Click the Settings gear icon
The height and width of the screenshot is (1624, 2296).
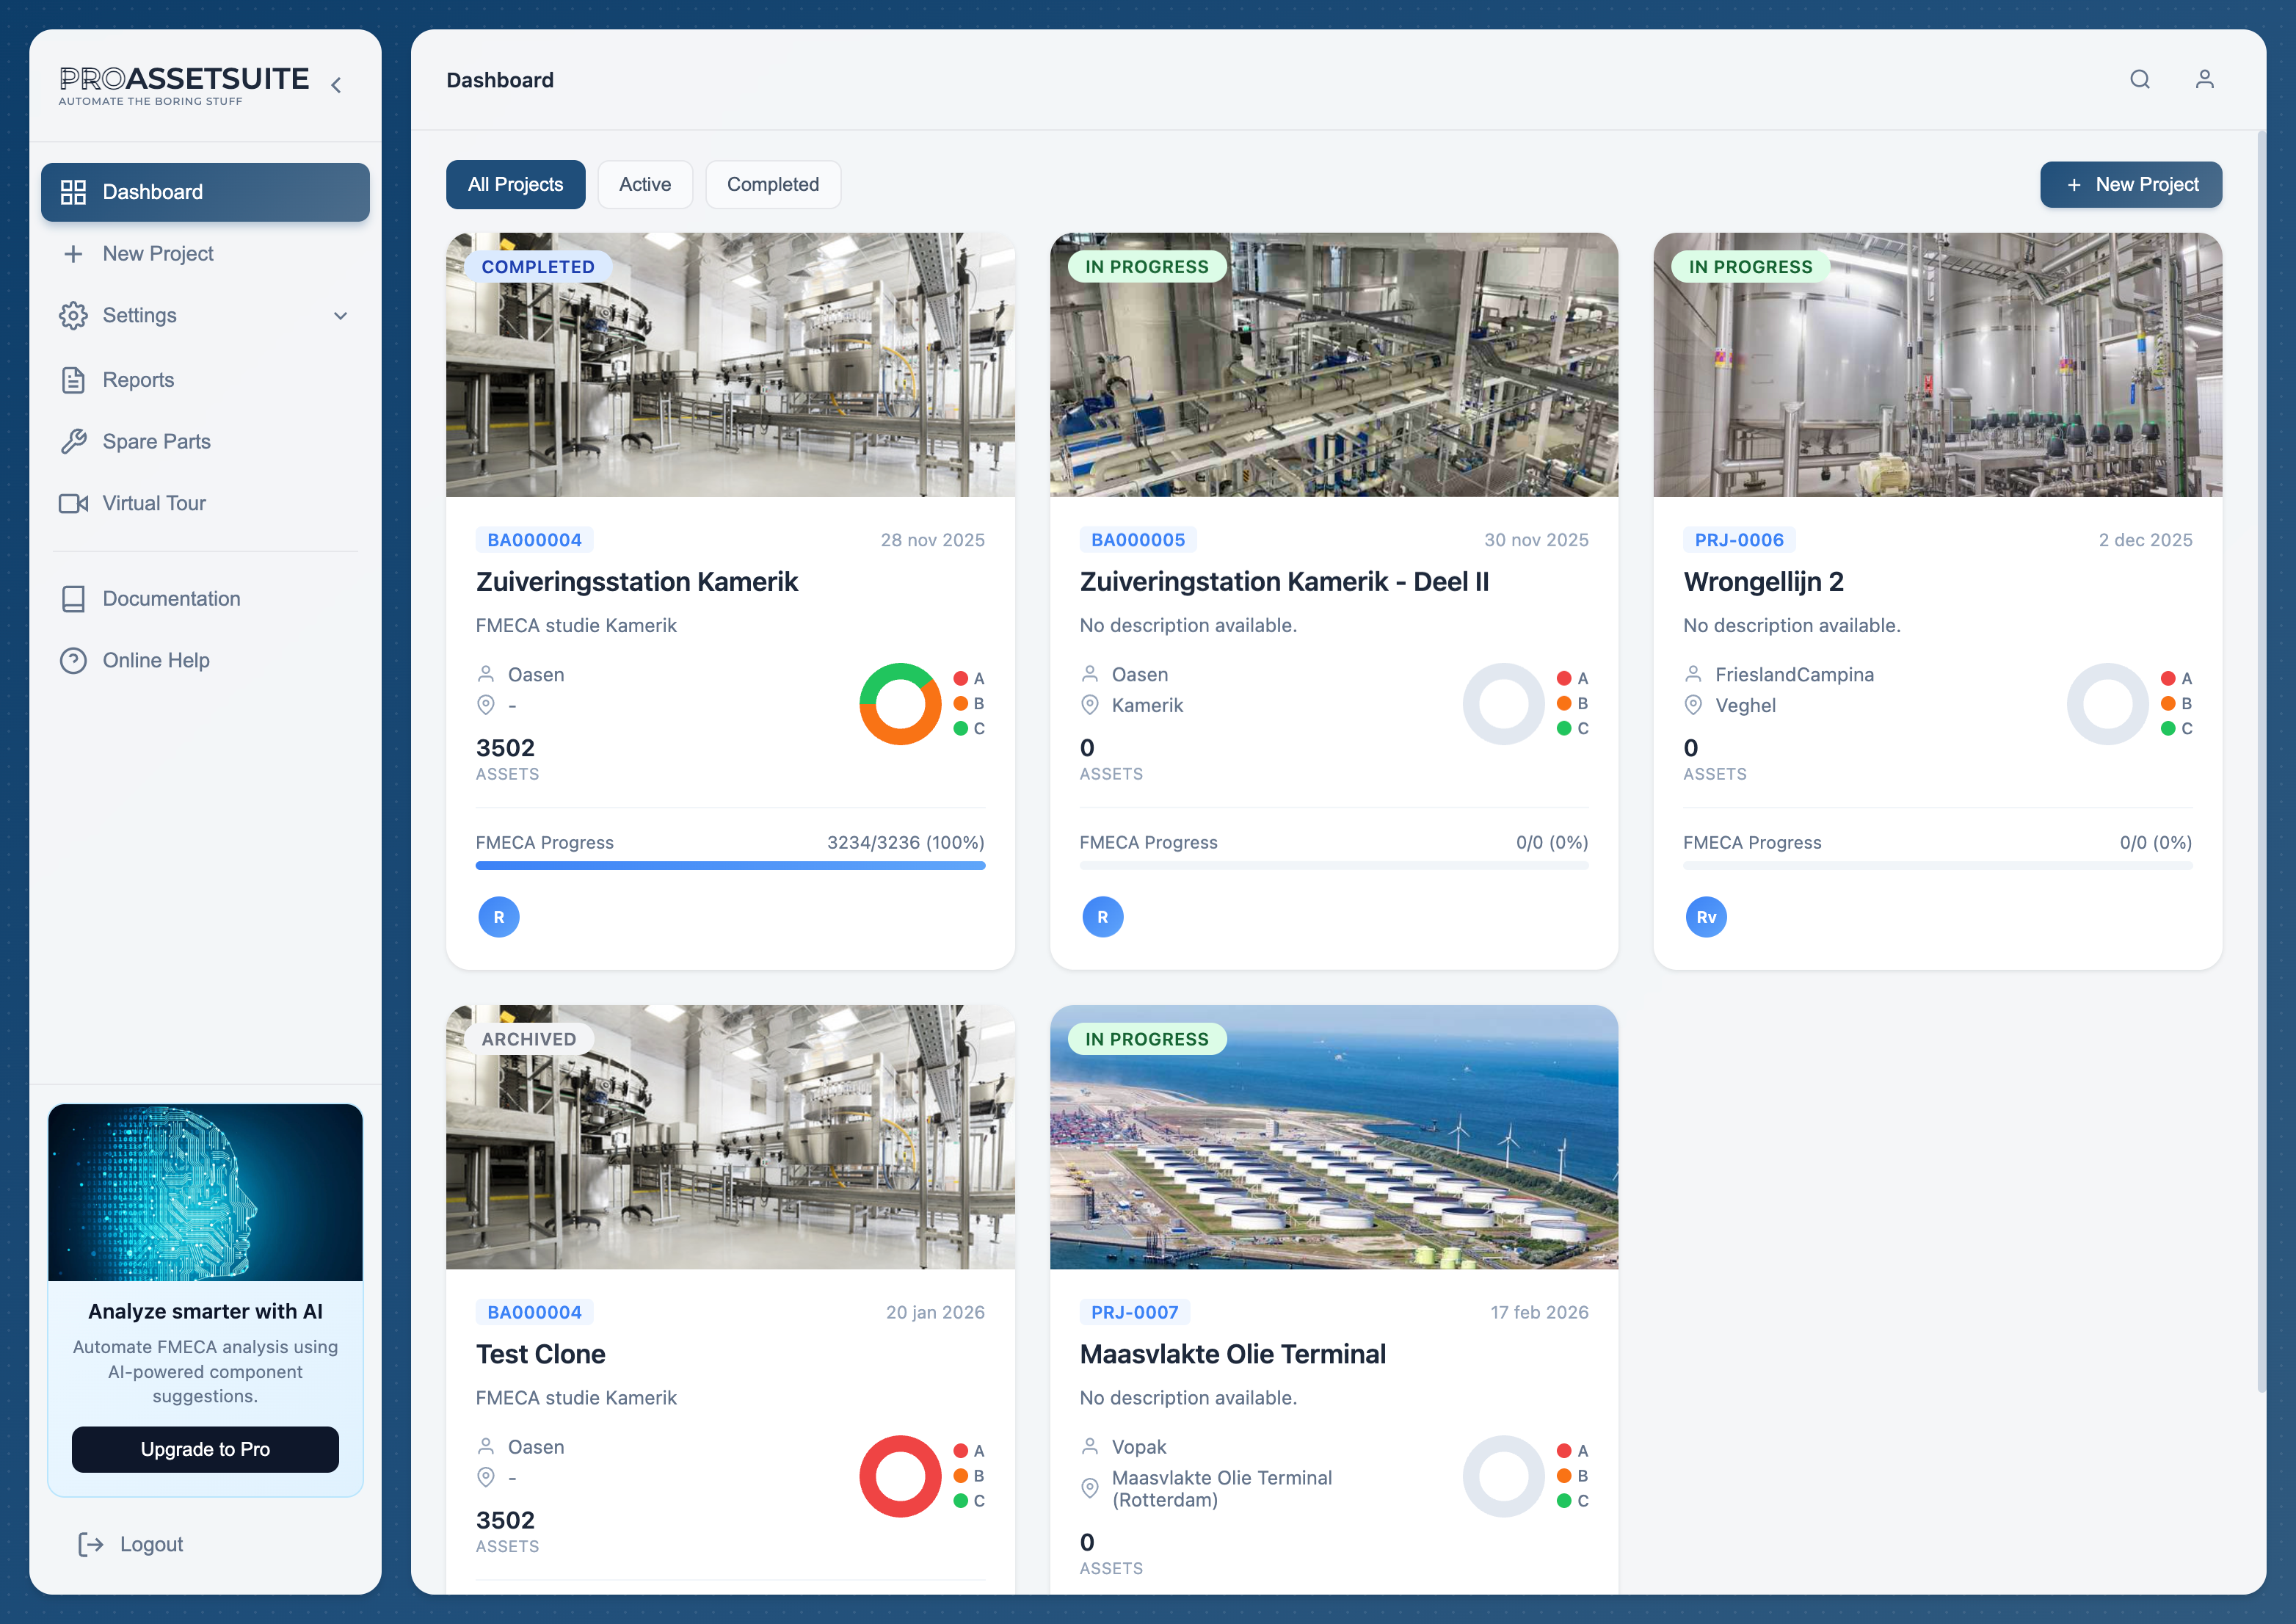tap(74, 315)
